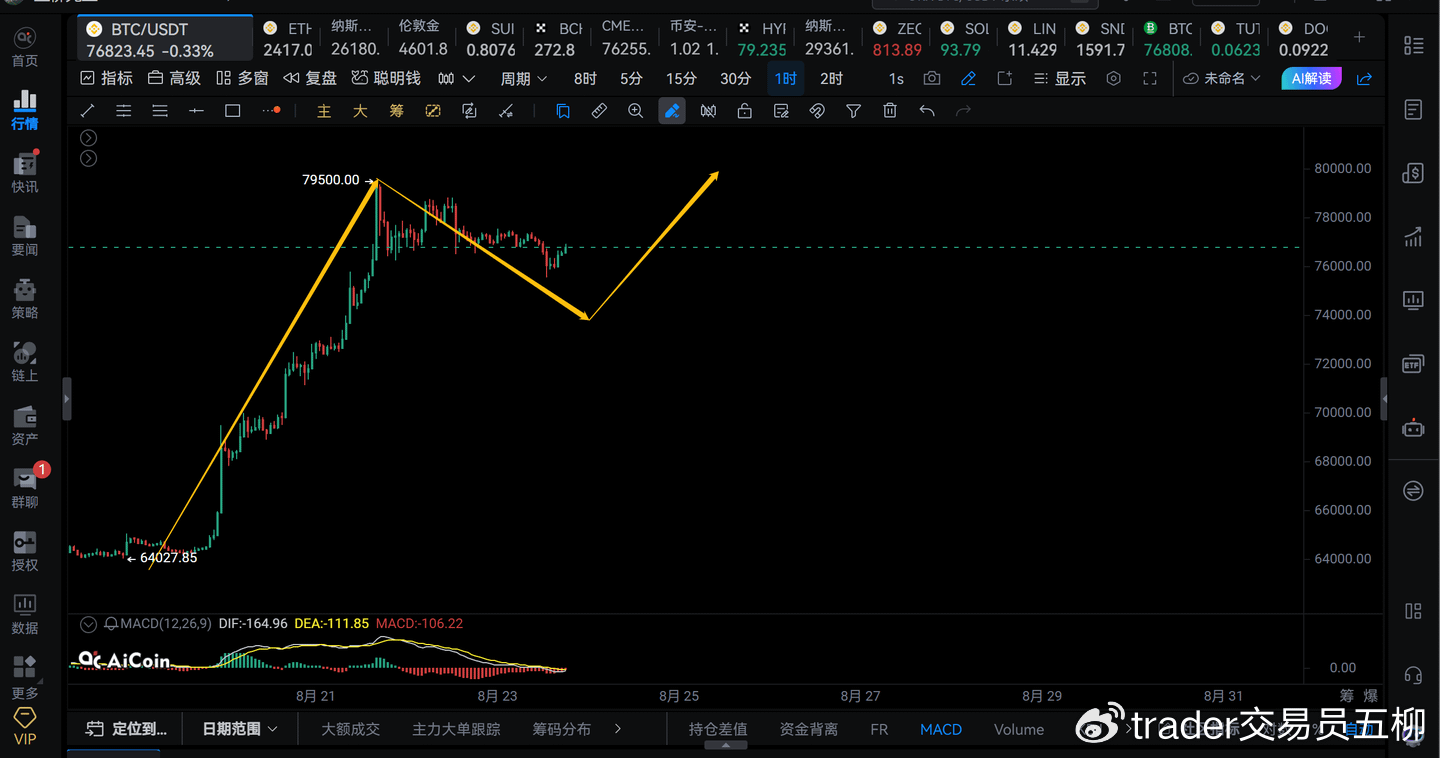Image resolution: width=1440 pixels, height=758 pixels.
Task: Click the 显示 display options button
Action: (x=1059, y=78)
